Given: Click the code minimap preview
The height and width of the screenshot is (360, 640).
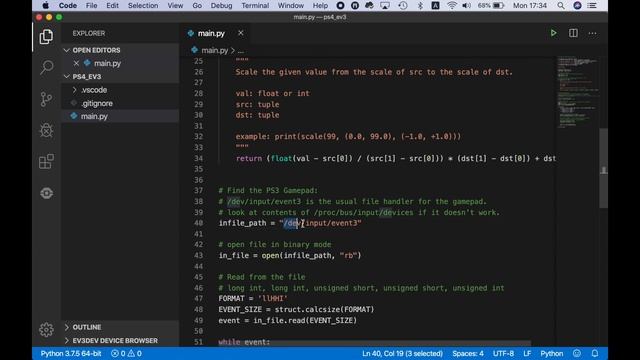Looking at the screenshot, I should 578,92.
